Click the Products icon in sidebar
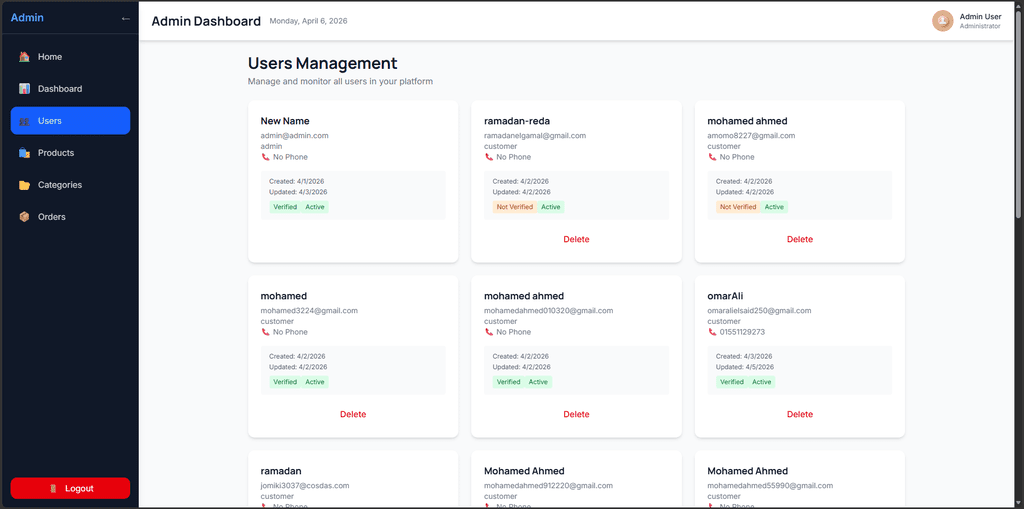1024x509 pixels. tap(24, 153)
